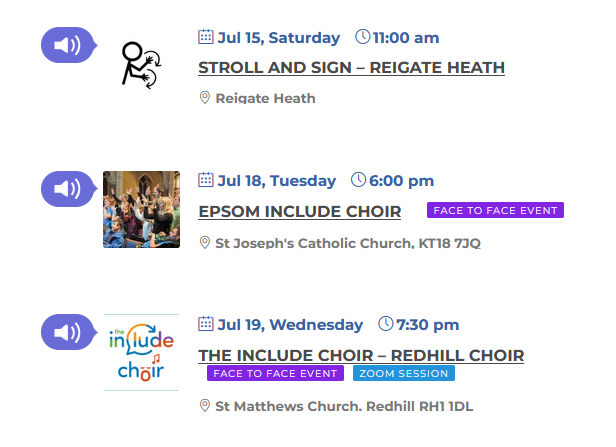This screenshot has width=616, height=447.
Task: Open the Epsom Include Choir event link
Action: pyautogui.click(x=300, y=212)
